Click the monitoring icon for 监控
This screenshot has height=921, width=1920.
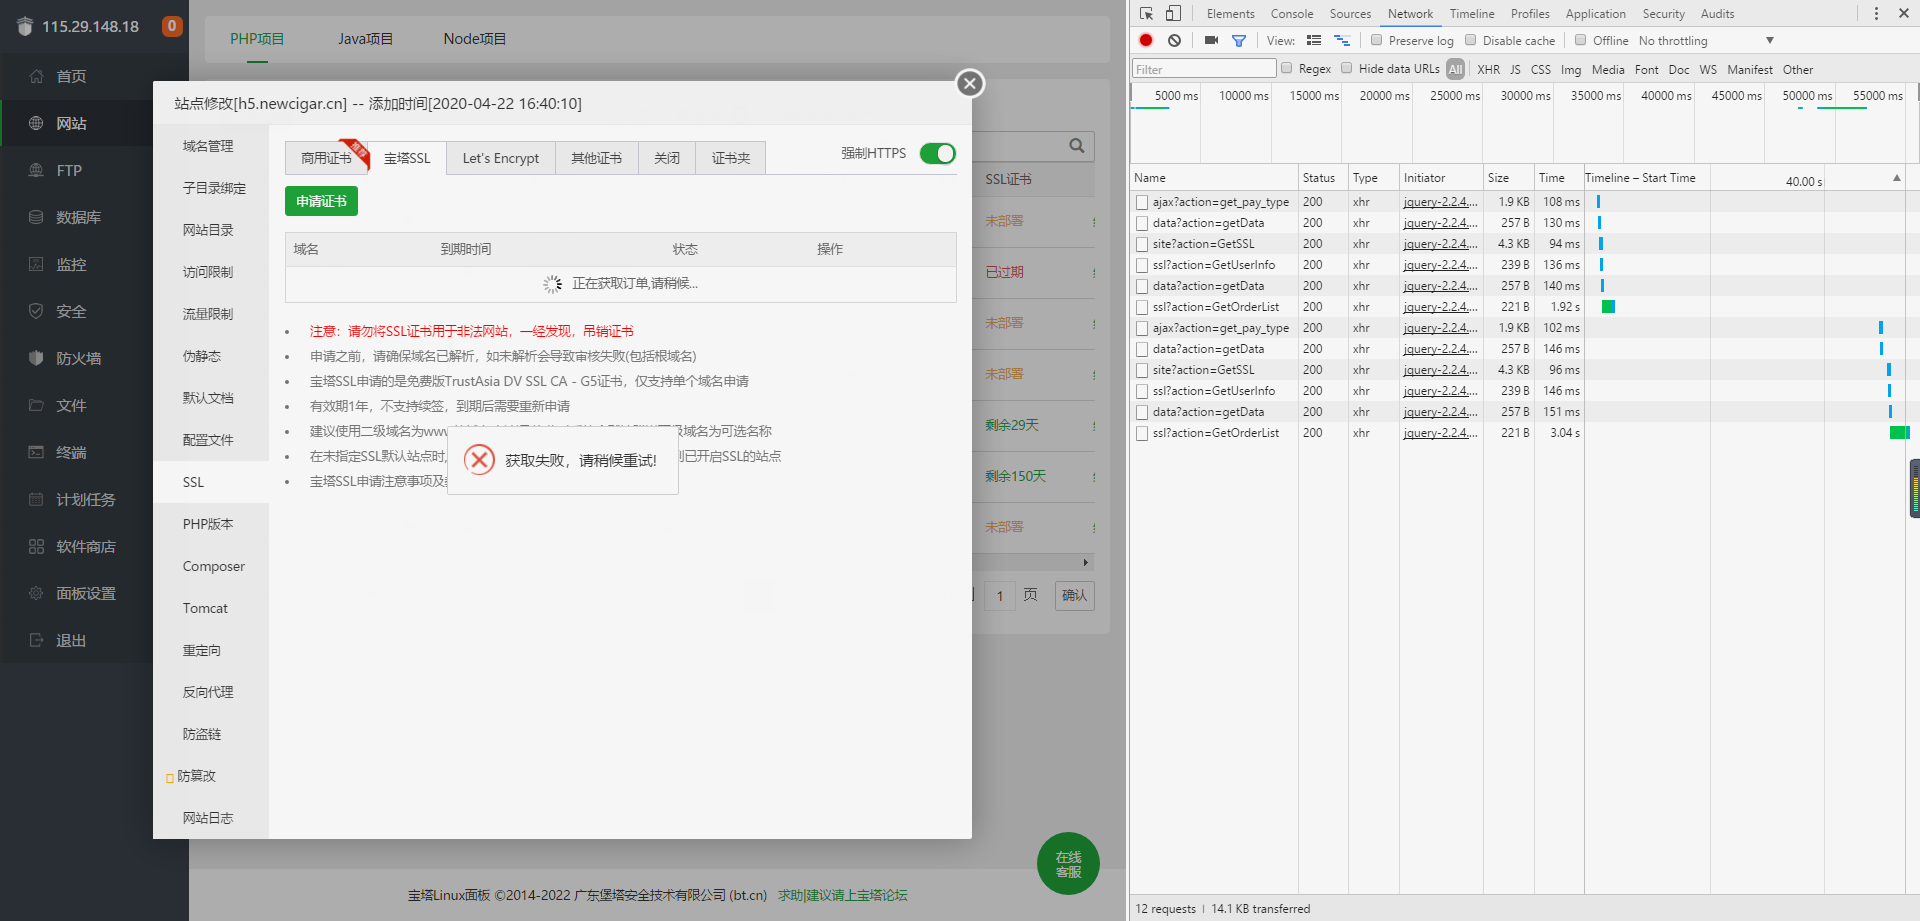[x=36, y=264]
